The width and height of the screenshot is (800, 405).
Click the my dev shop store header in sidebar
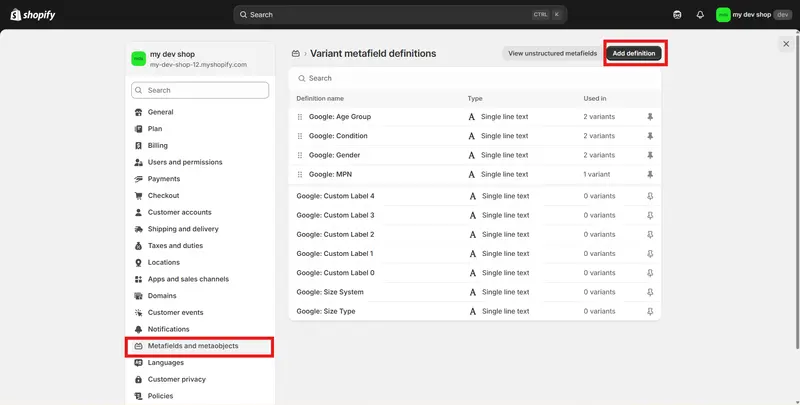click(199, 59)
